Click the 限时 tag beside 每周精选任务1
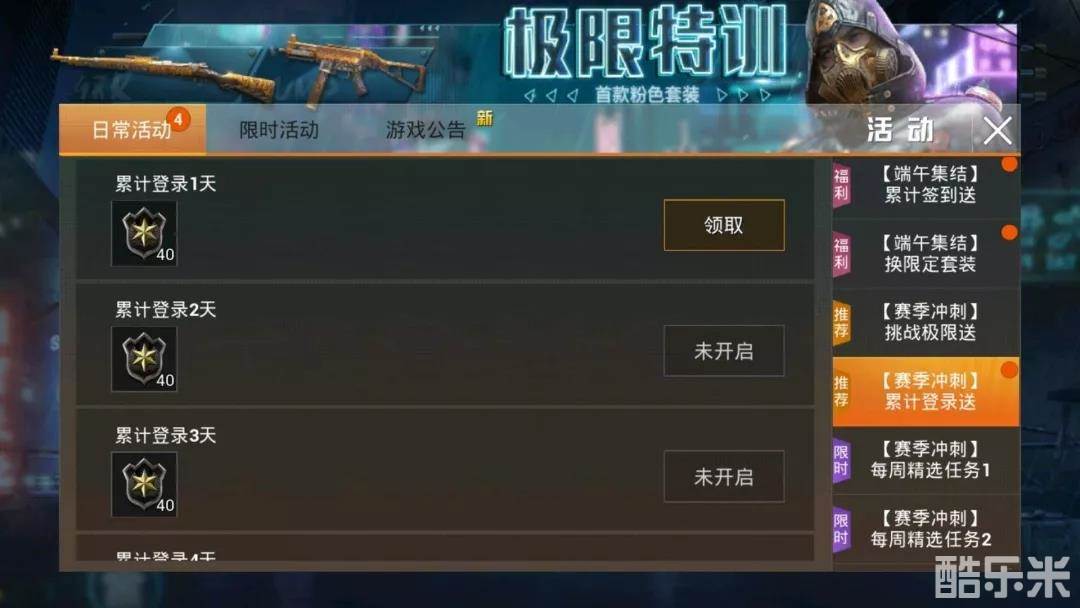1080x608 pixels. (x=841, y=461)
